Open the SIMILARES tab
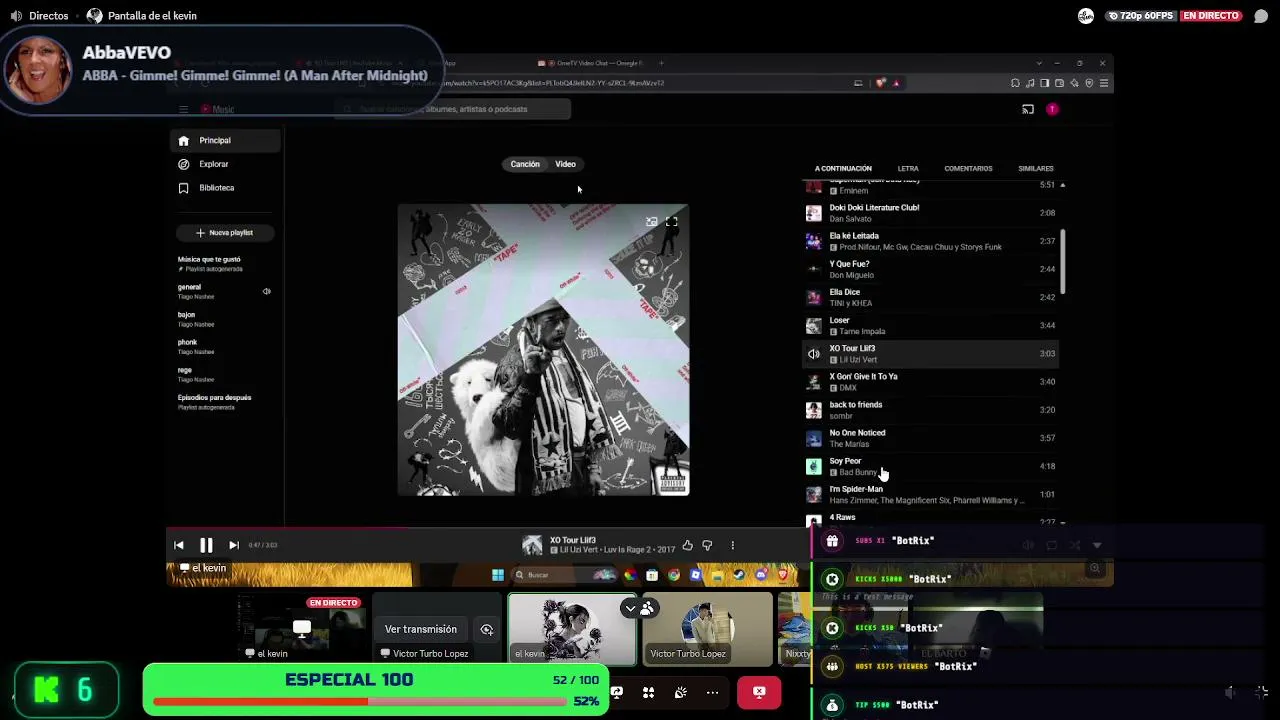The width and height of the screenshot is (1280, 720). [1036, 168]
